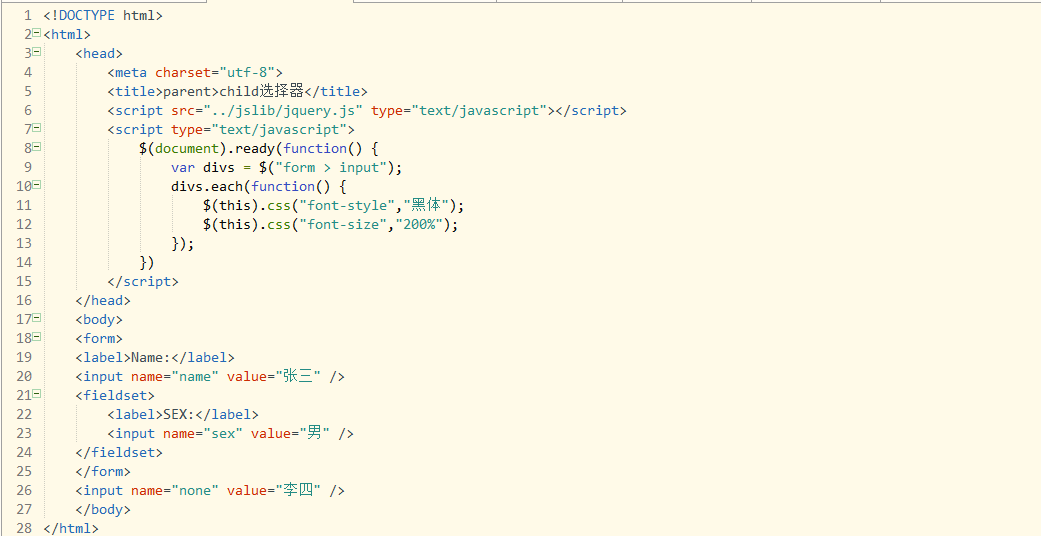Collapse the head fold marker on line 3
The height and width of the screenshot is (536, 1041).
click(37, 51)
